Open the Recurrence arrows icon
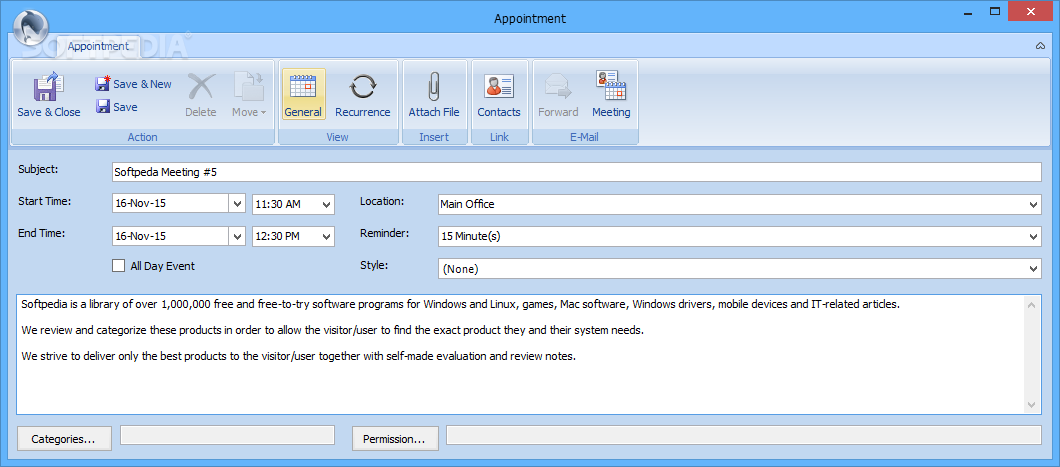The height and width of the screenshot is (467, 1060). [x=363, y=88]
